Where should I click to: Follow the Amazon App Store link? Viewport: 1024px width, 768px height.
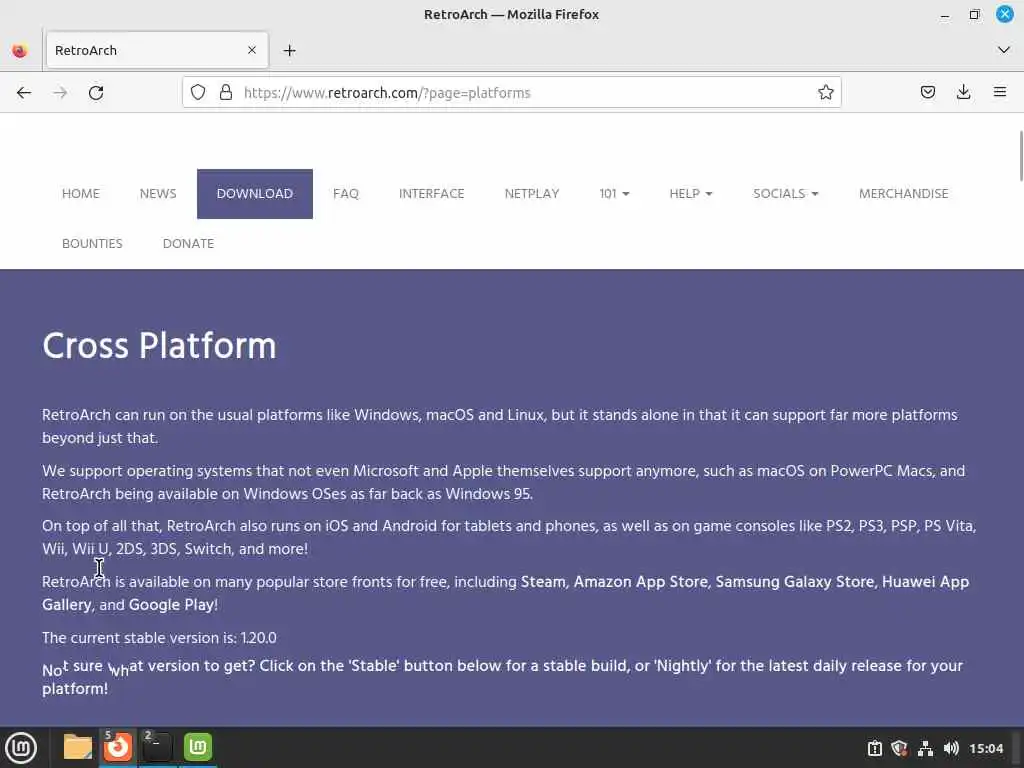tap(641, 582)
